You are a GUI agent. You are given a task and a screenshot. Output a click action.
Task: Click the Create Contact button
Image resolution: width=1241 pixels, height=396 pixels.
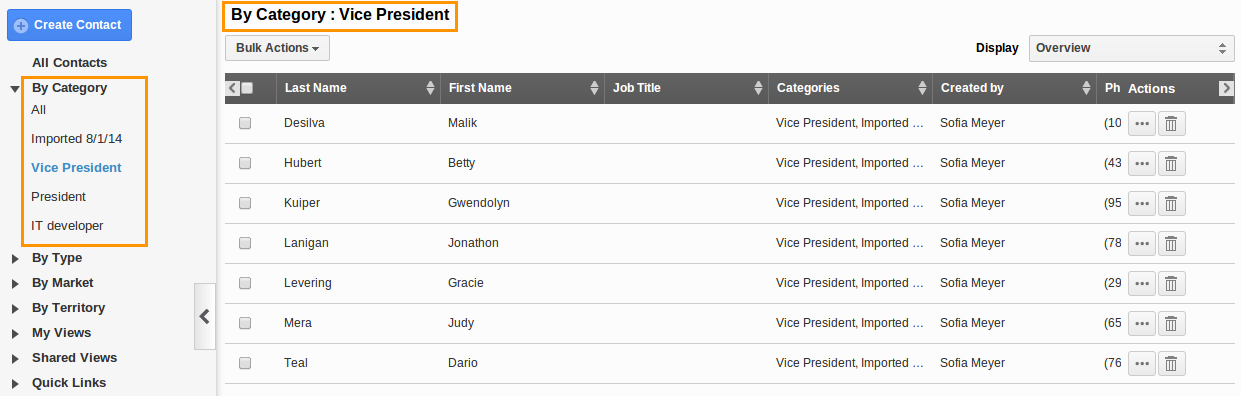tap(69, 25)
